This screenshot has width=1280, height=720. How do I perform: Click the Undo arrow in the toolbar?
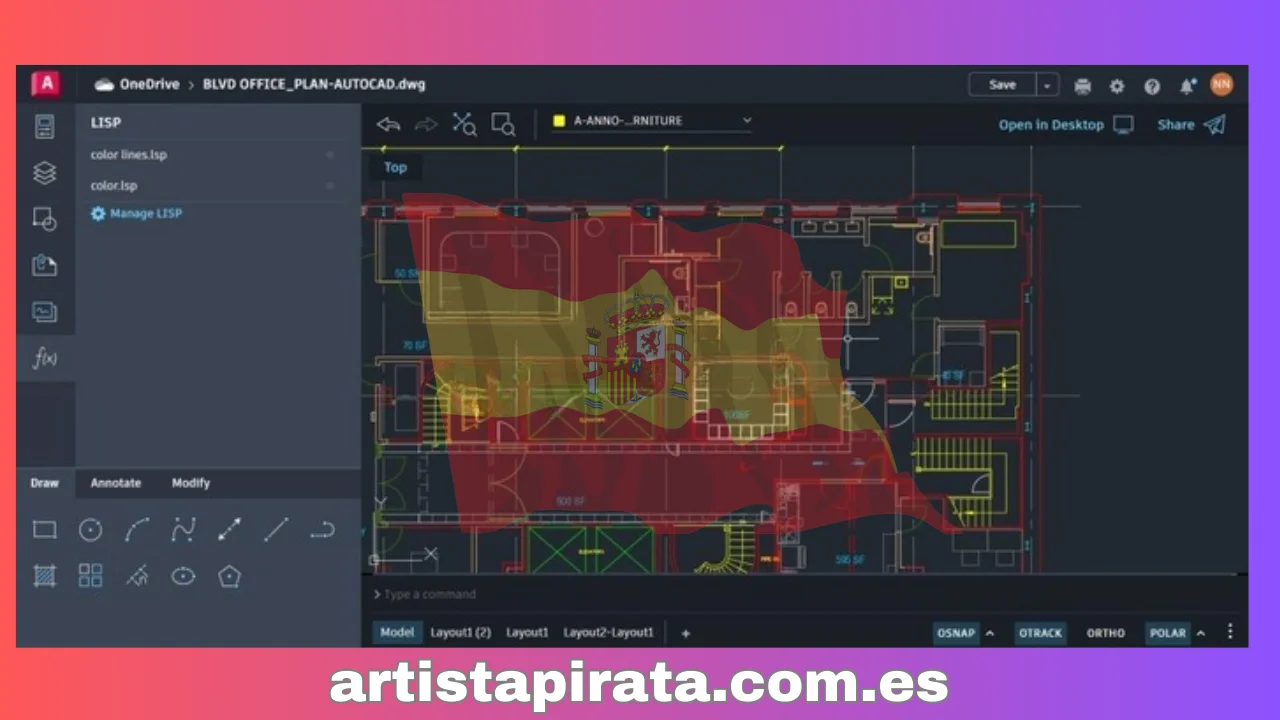(388, 123)
